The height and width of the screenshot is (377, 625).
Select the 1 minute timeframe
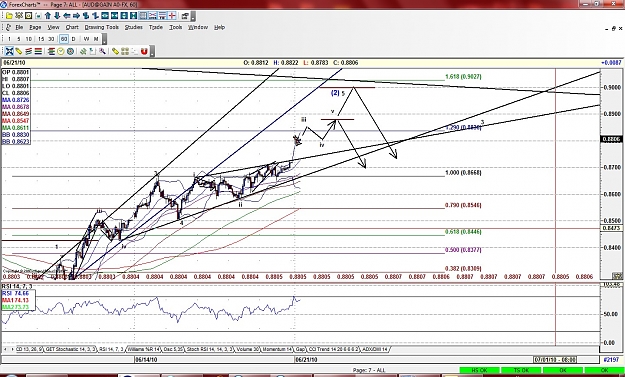(x=9, y=39)
